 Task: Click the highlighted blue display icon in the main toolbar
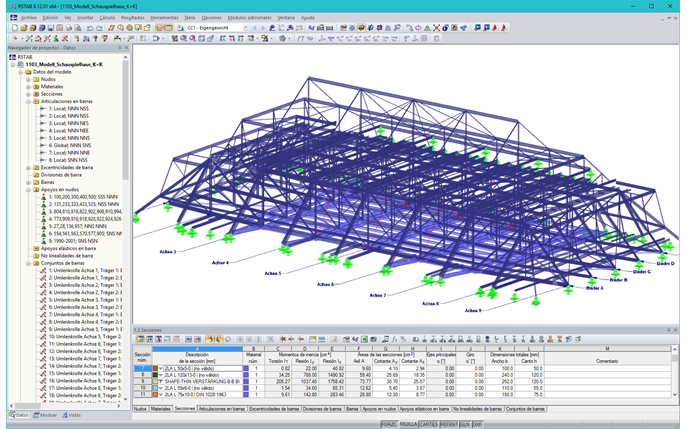(x=361, y=28)
